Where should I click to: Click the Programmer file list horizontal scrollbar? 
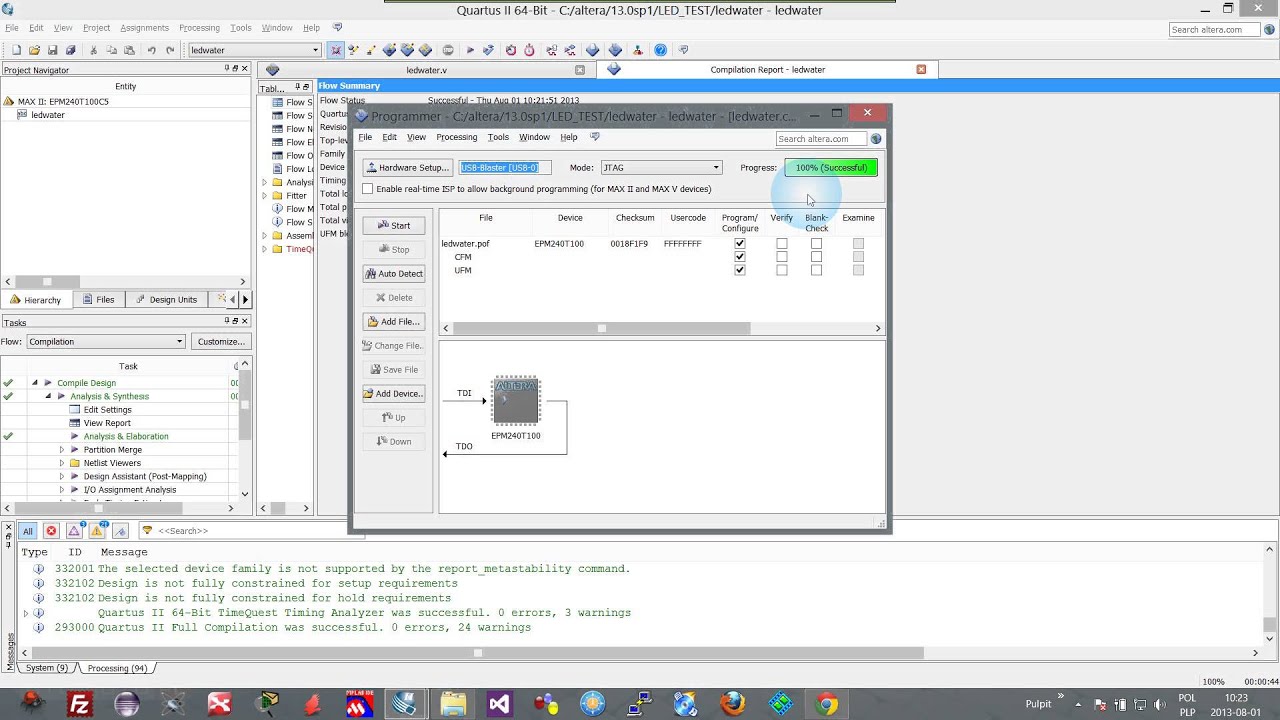662,329
